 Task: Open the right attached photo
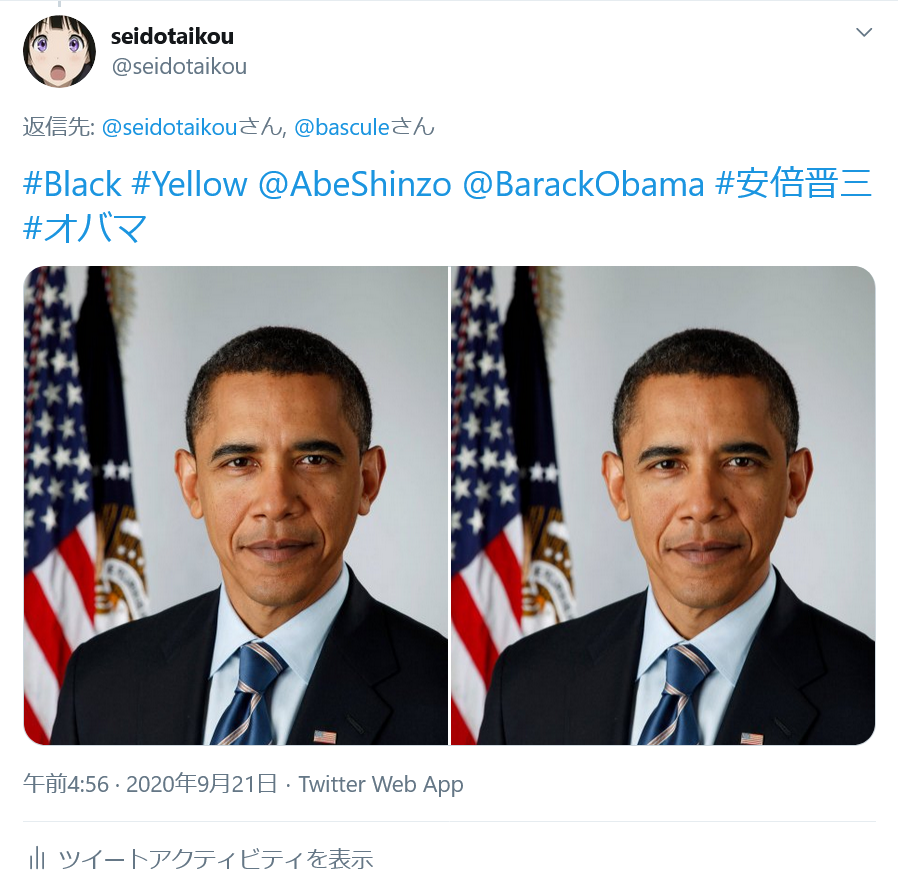tap(663, 506)
